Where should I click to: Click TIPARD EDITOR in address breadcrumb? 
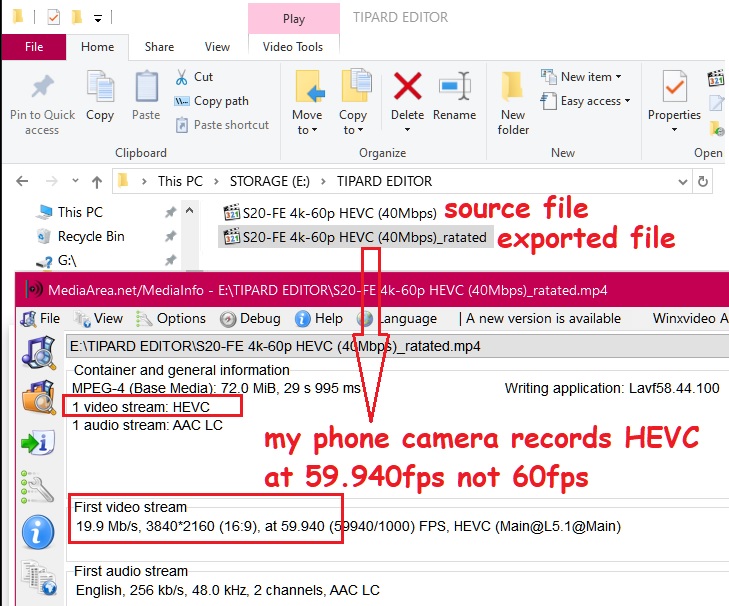click(x=384, y=181)
